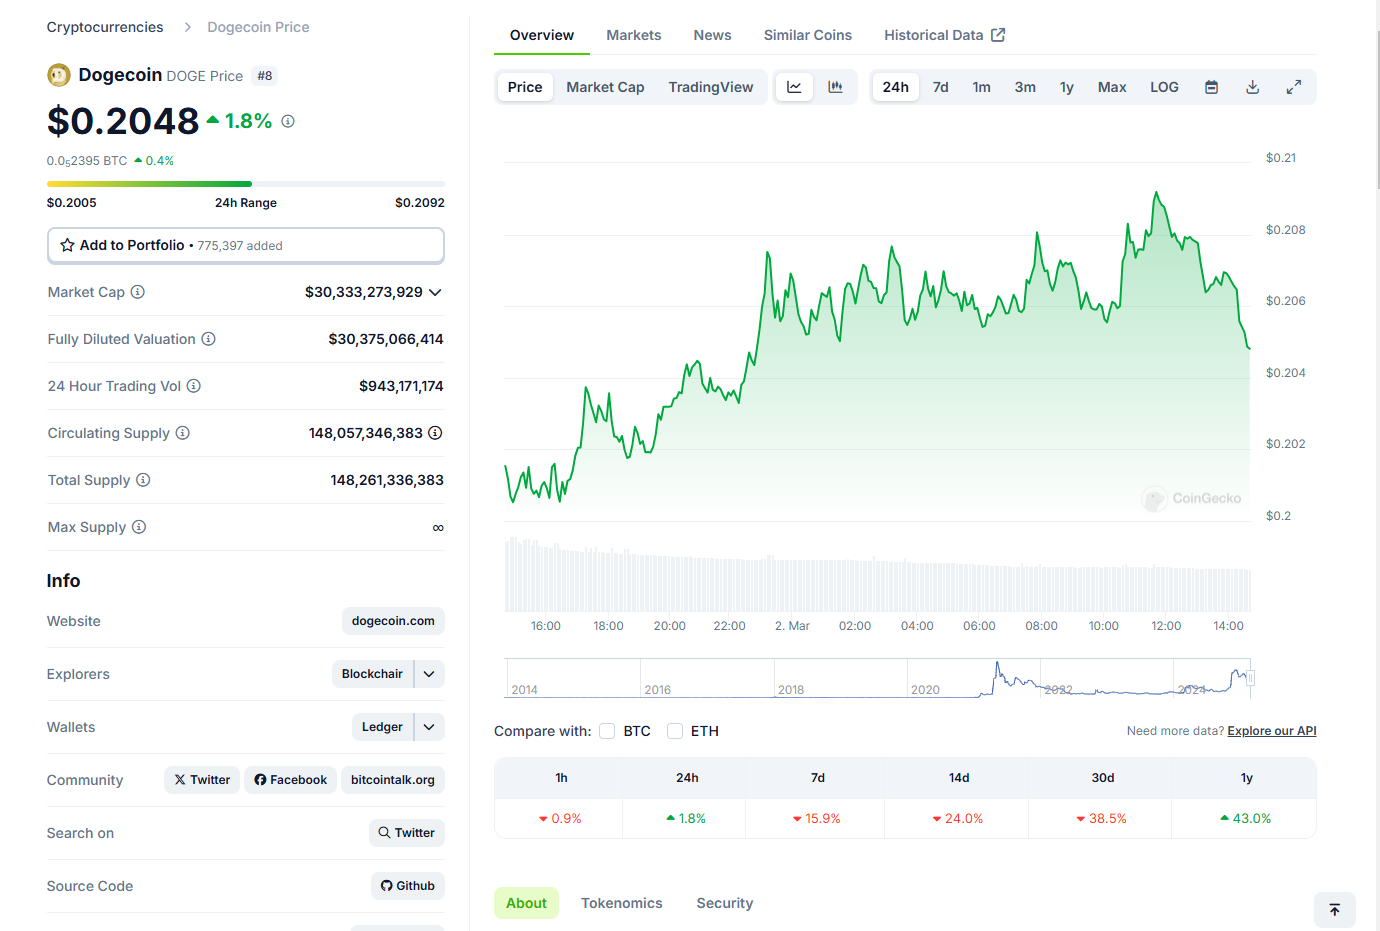Select Market Cap chart mode

pyautogui.click(x=605, y=87)
